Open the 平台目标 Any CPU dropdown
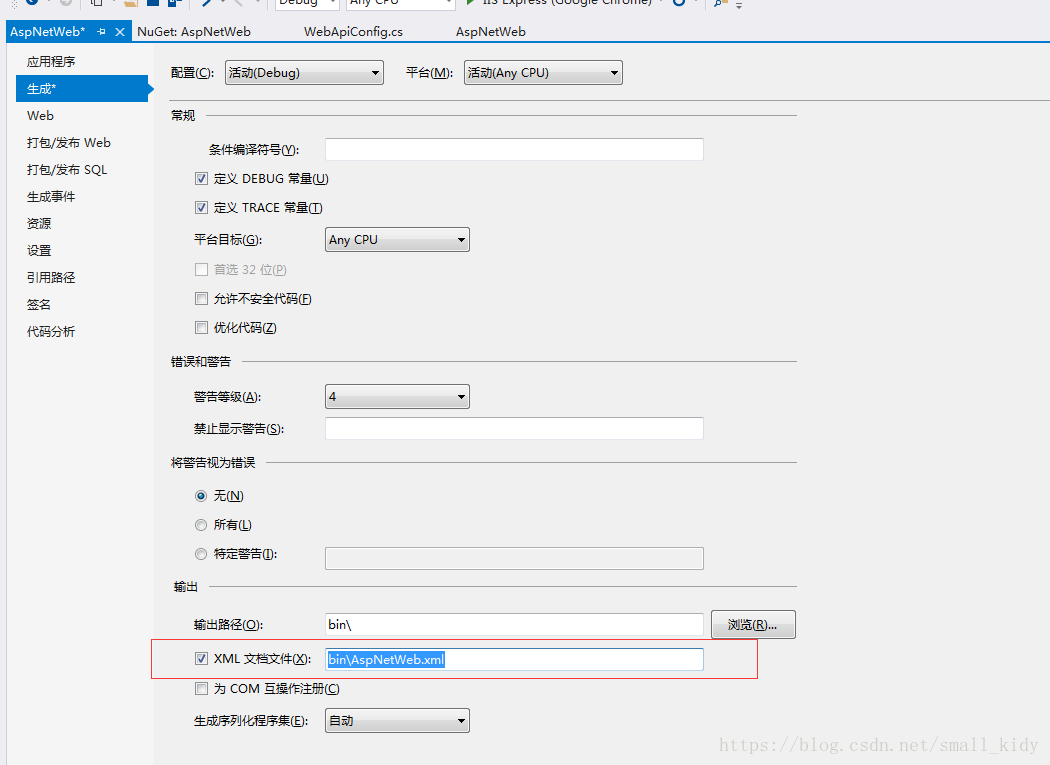The width and height of the screenshot is (1050, 765). pyautogui.click(x=396, y=239)
